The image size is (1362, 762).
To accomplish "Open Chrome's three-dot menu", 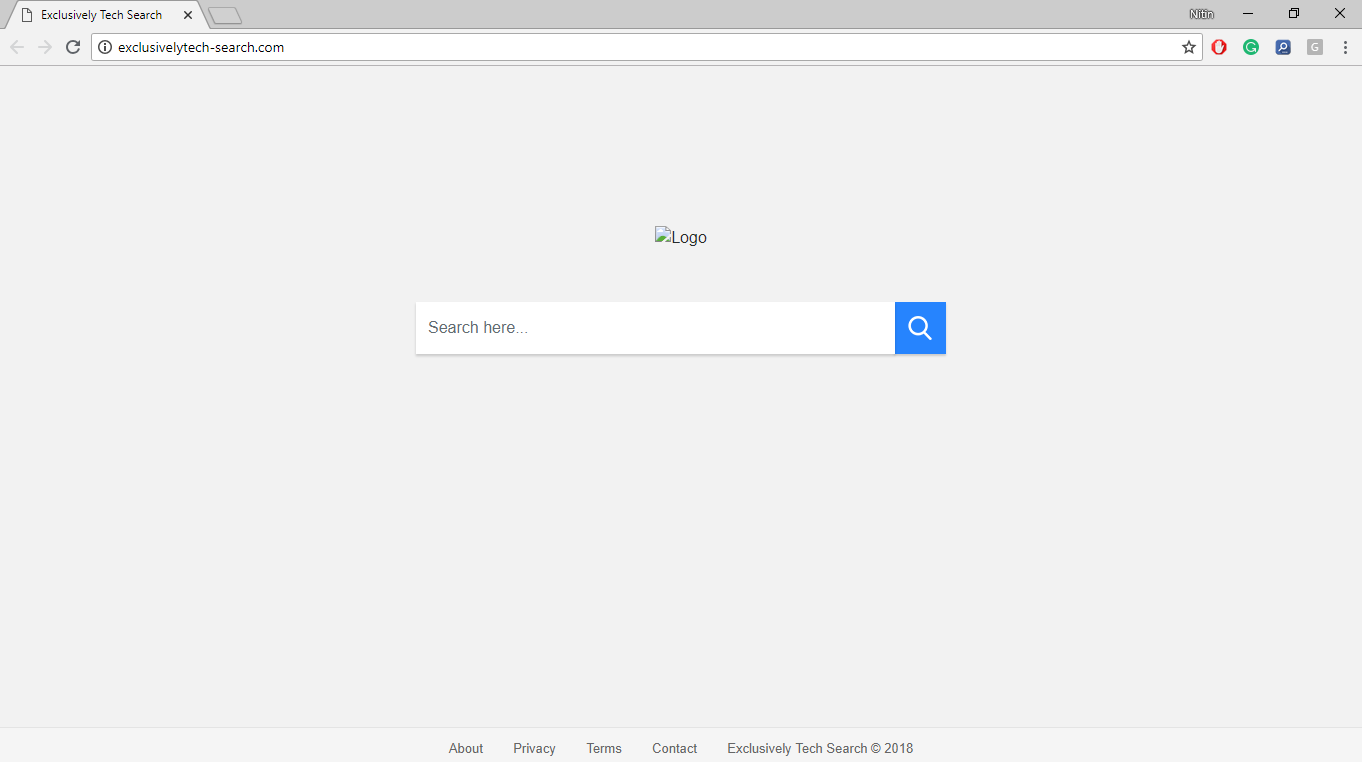I will (1344, 46).
